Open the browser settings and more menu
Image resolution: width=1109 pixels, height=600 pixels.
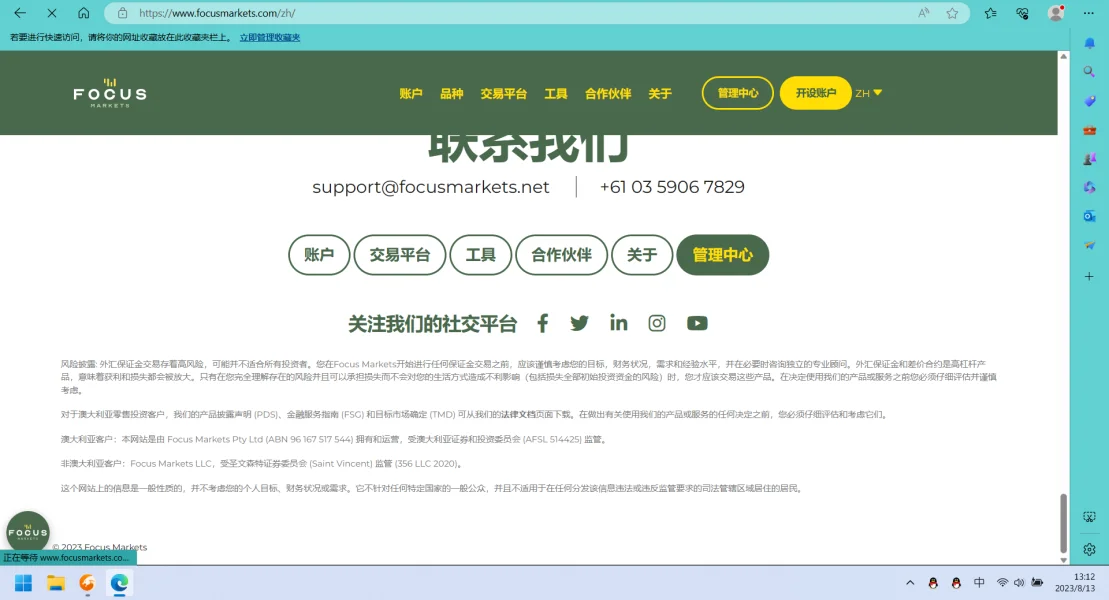point(1088,13)
